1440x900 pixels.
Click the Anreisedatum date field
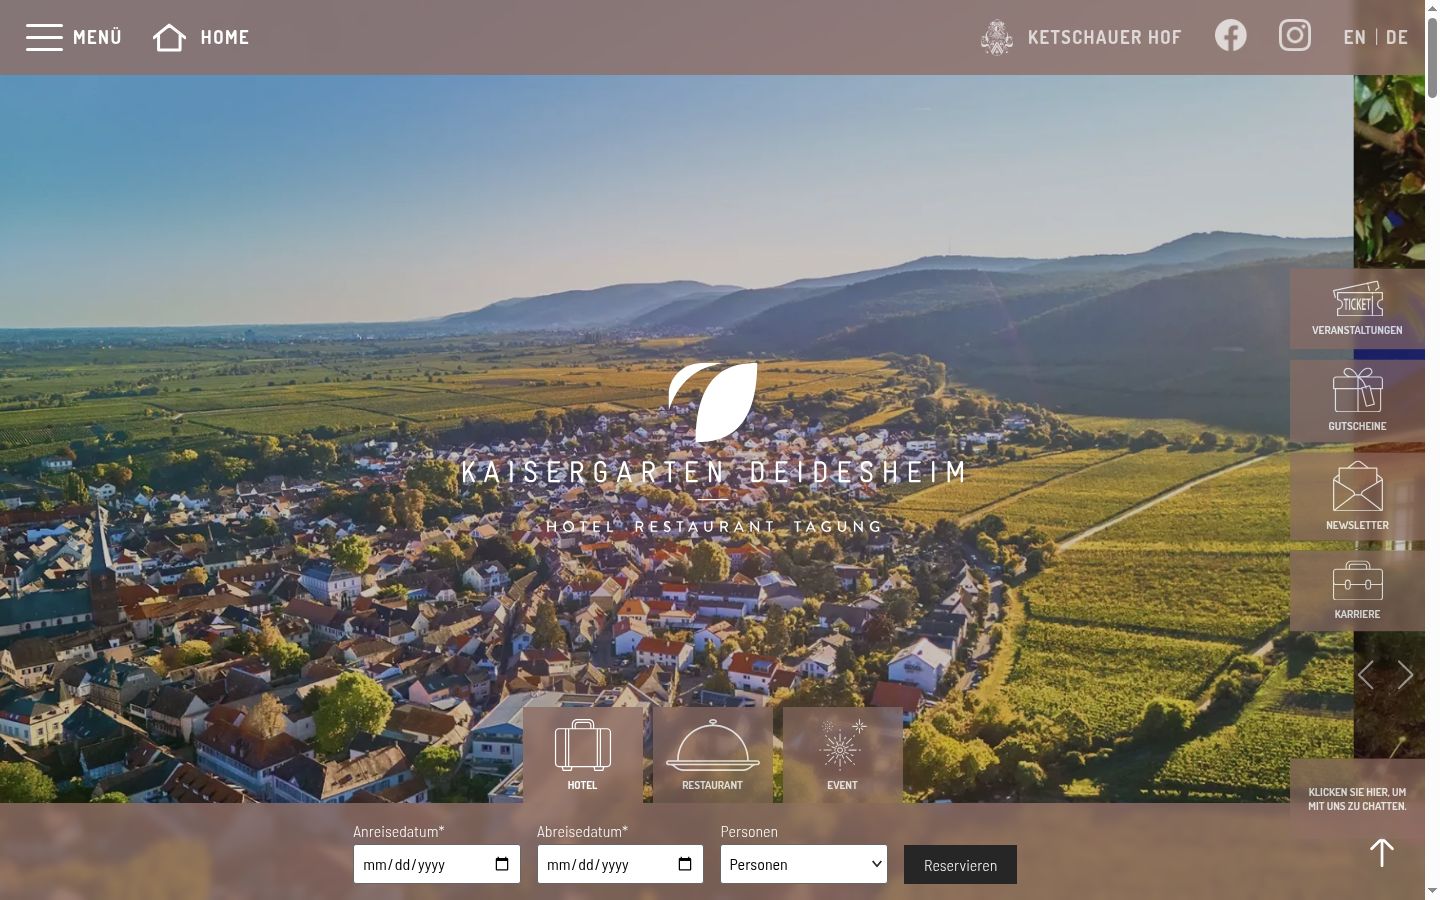click(x=437, y=864)
